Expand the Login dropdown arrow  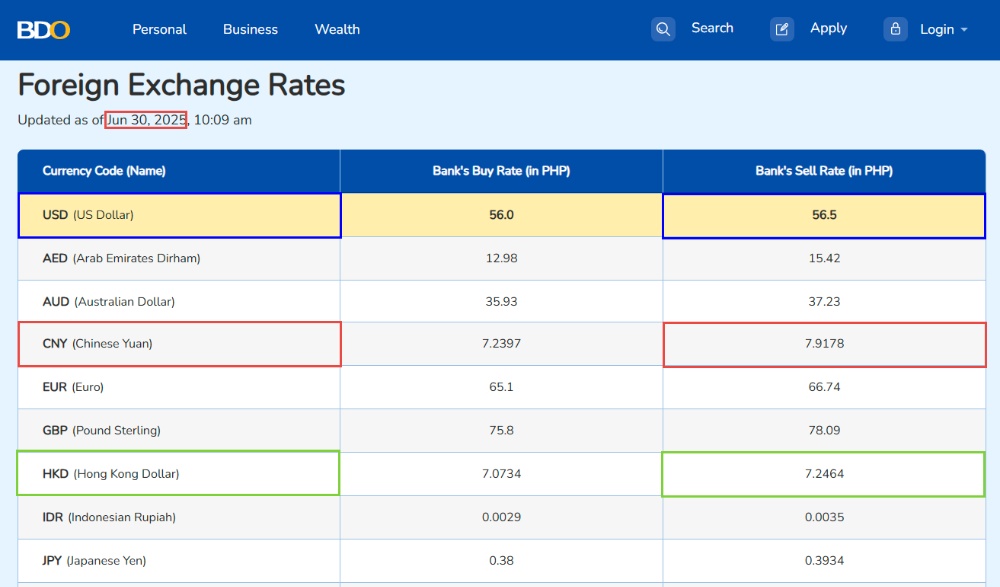pyautogui.click(x=964, y=30)
